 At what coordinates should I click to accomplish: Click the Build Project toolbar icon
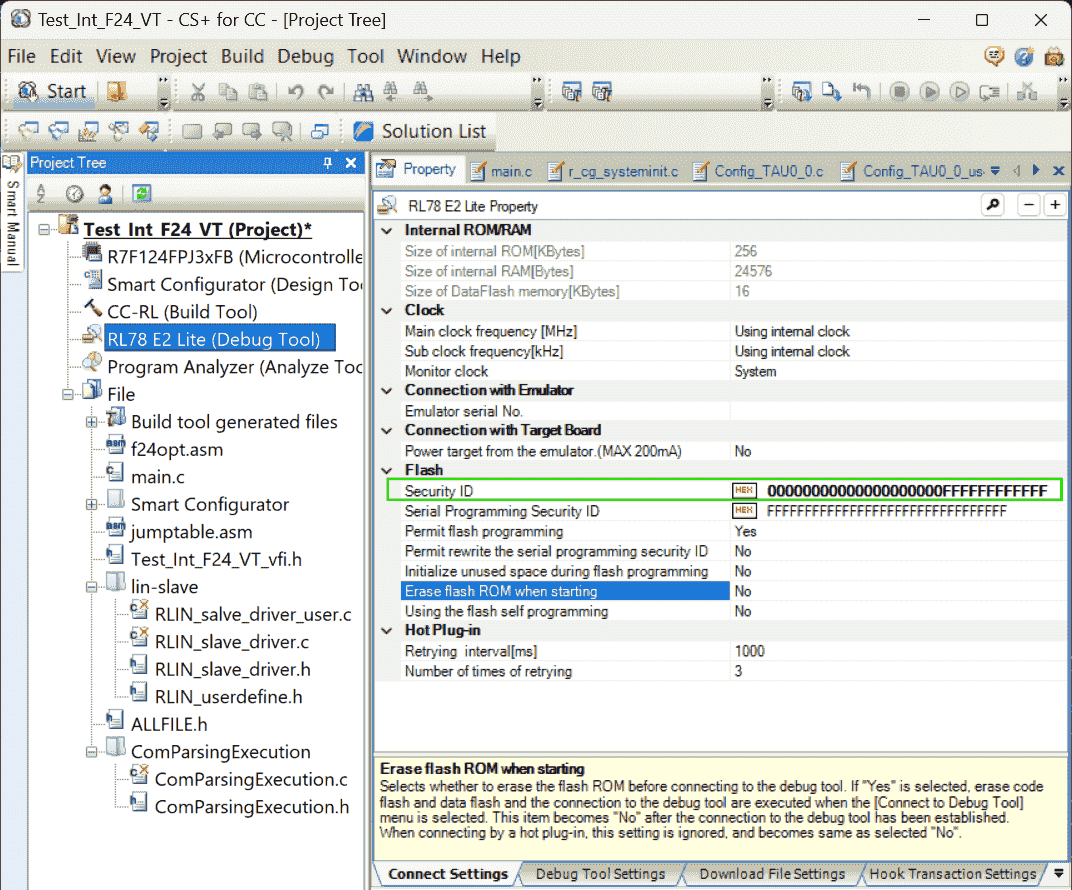point(573,92)
